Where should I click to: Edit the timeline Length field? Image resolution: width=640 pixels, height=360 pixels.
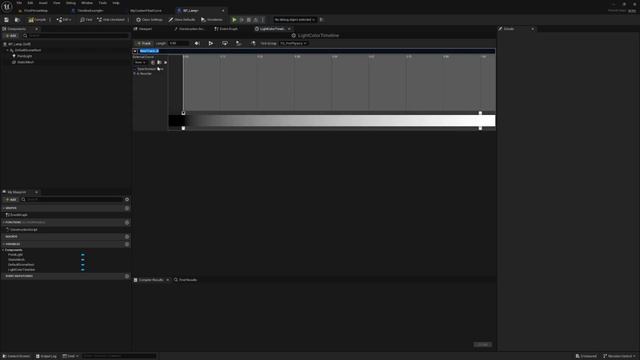(x=178, y=43)
